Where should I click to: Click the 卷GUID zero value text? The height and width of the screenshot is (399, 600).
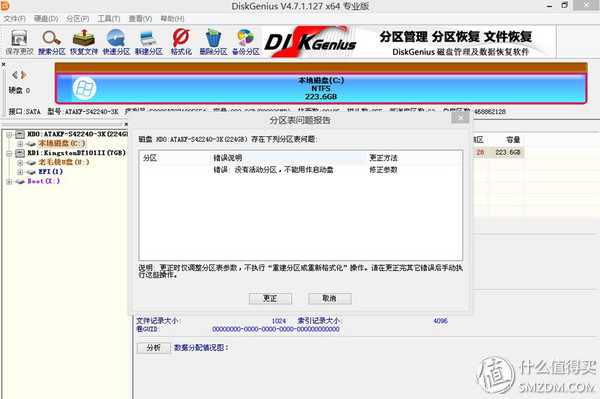click(276, 329)
